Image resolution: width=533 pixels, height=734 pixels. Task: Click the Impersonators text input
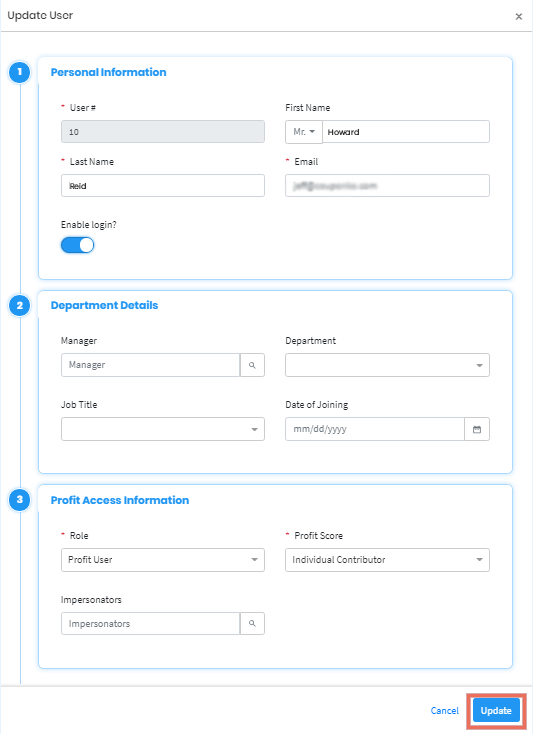point(151,624)
